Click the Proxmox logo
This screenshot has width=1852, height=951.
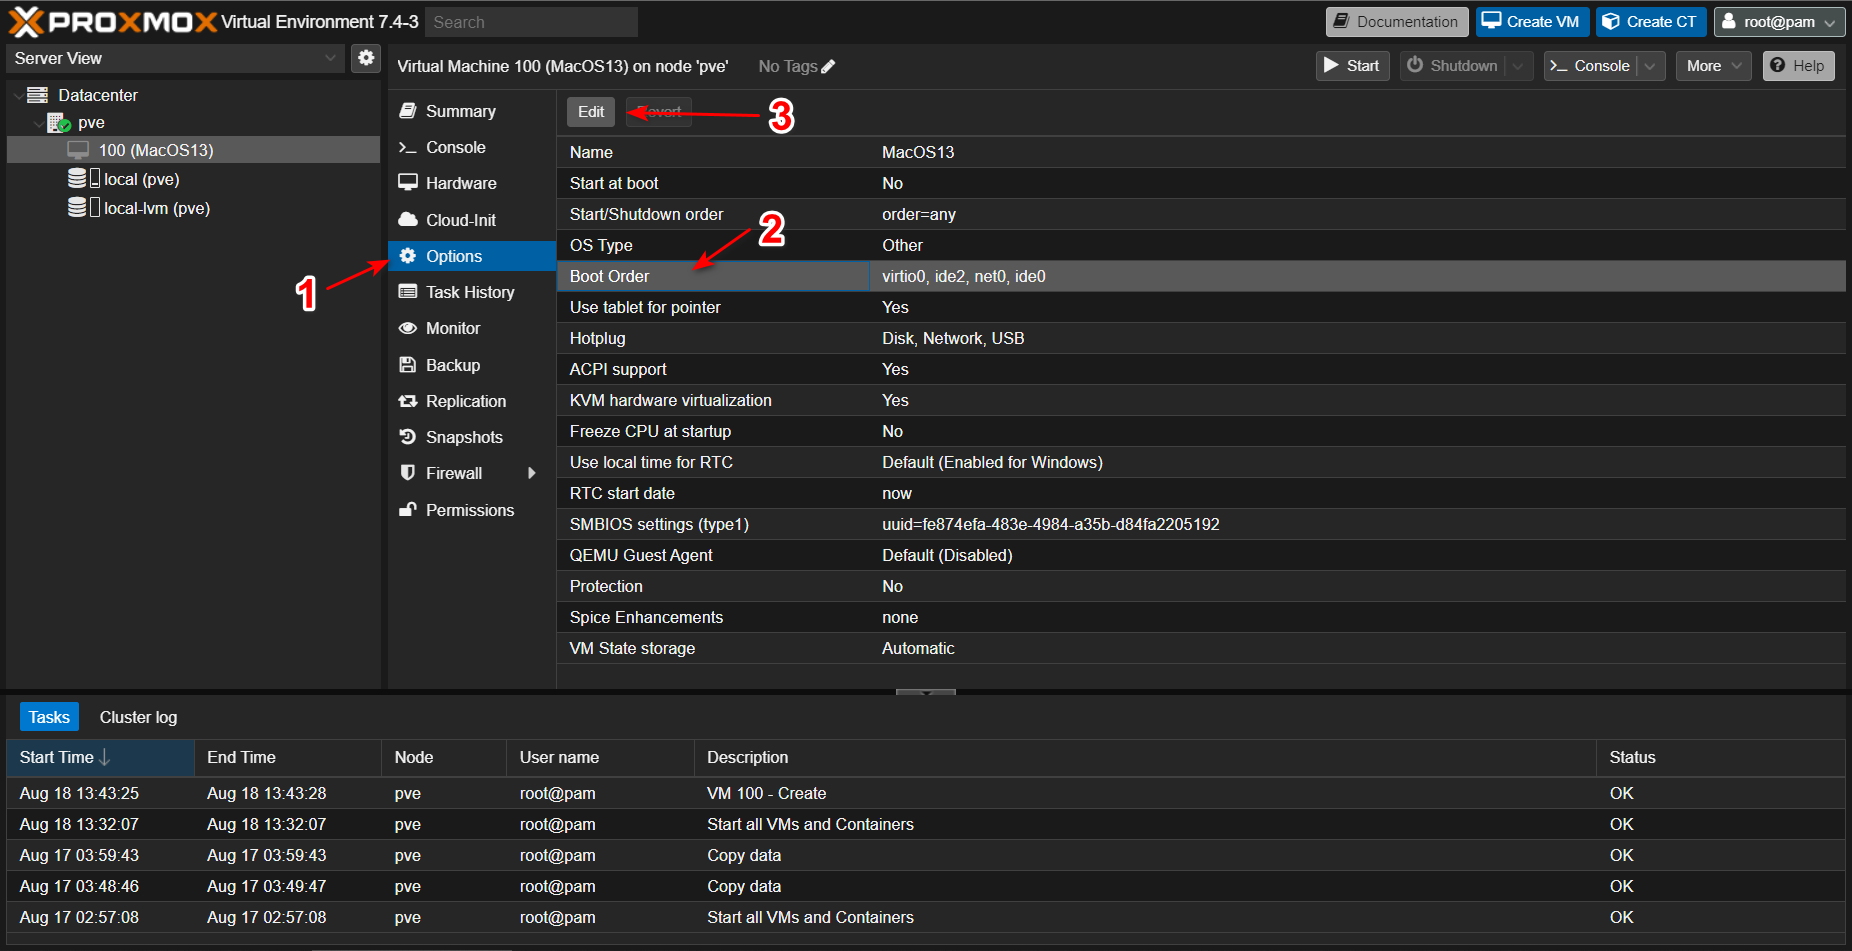[112, 22]
